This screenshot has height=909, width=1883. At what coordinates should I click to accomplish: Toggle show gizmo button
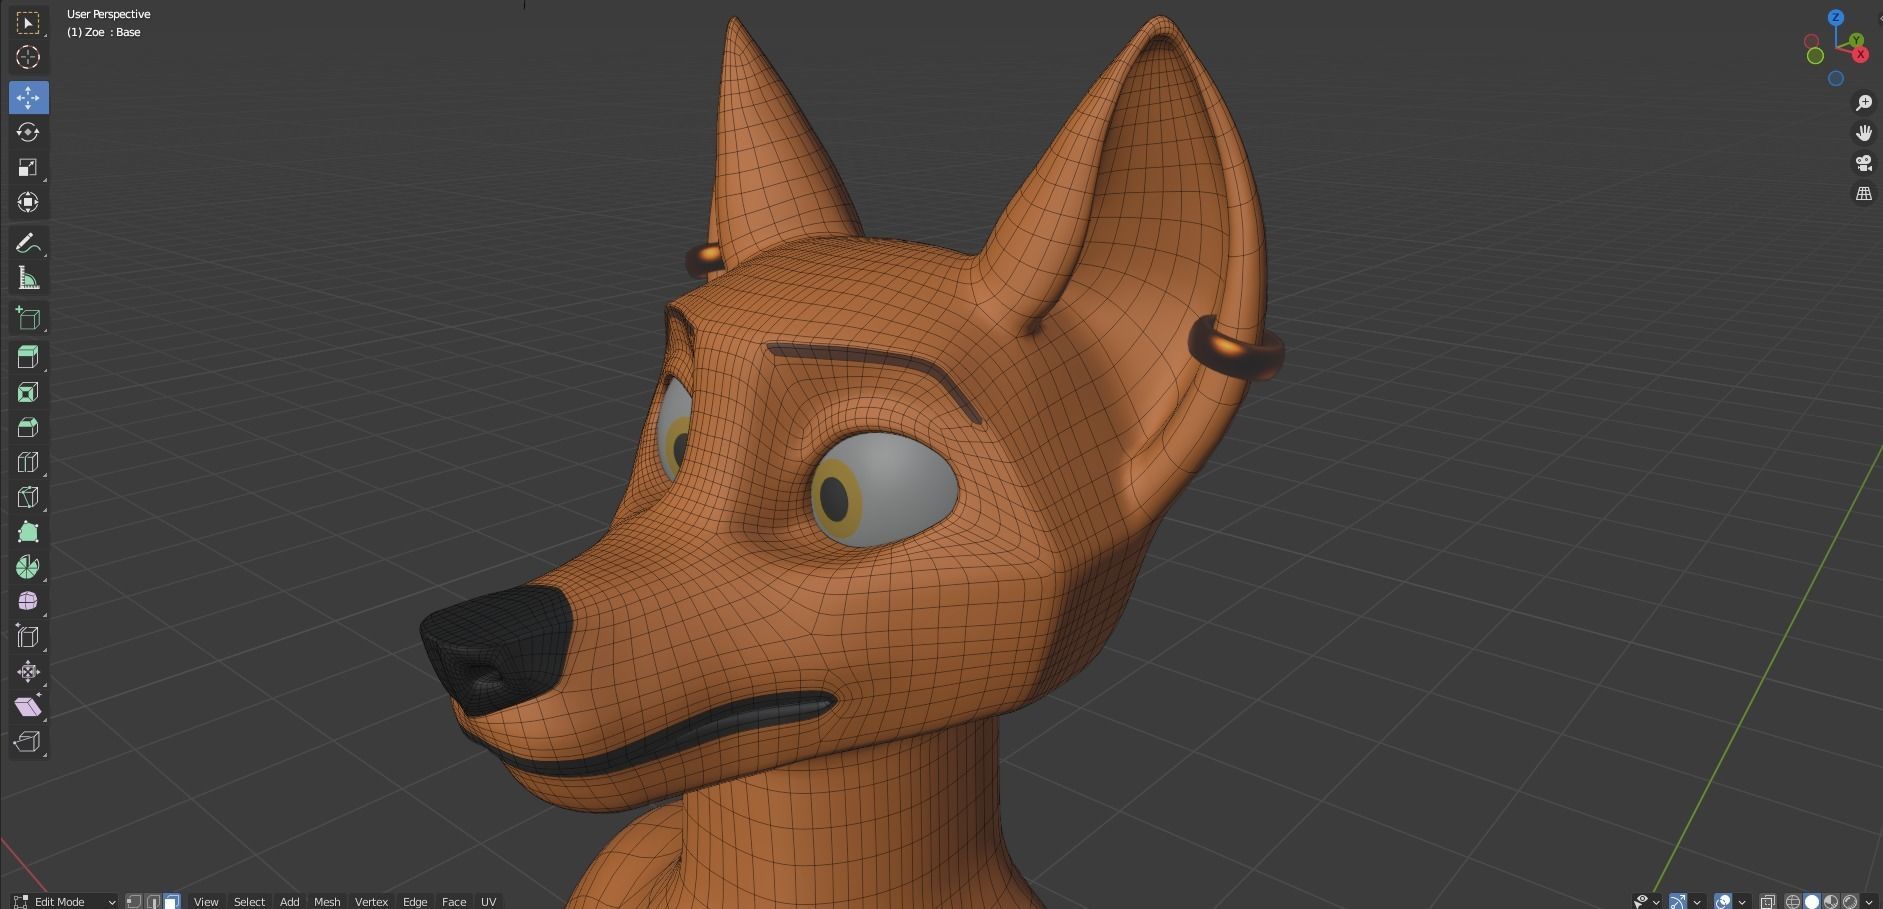click(x=1678, y=901)
